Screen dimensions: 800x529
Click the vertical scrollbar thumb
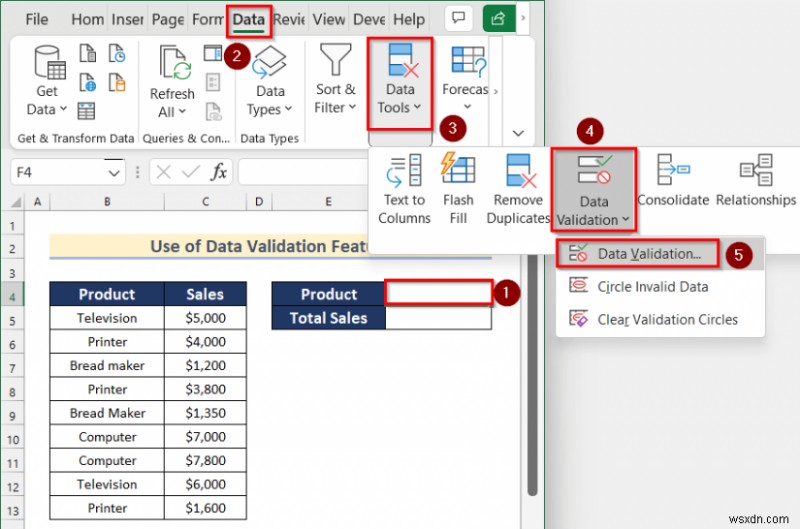point(532,375)
